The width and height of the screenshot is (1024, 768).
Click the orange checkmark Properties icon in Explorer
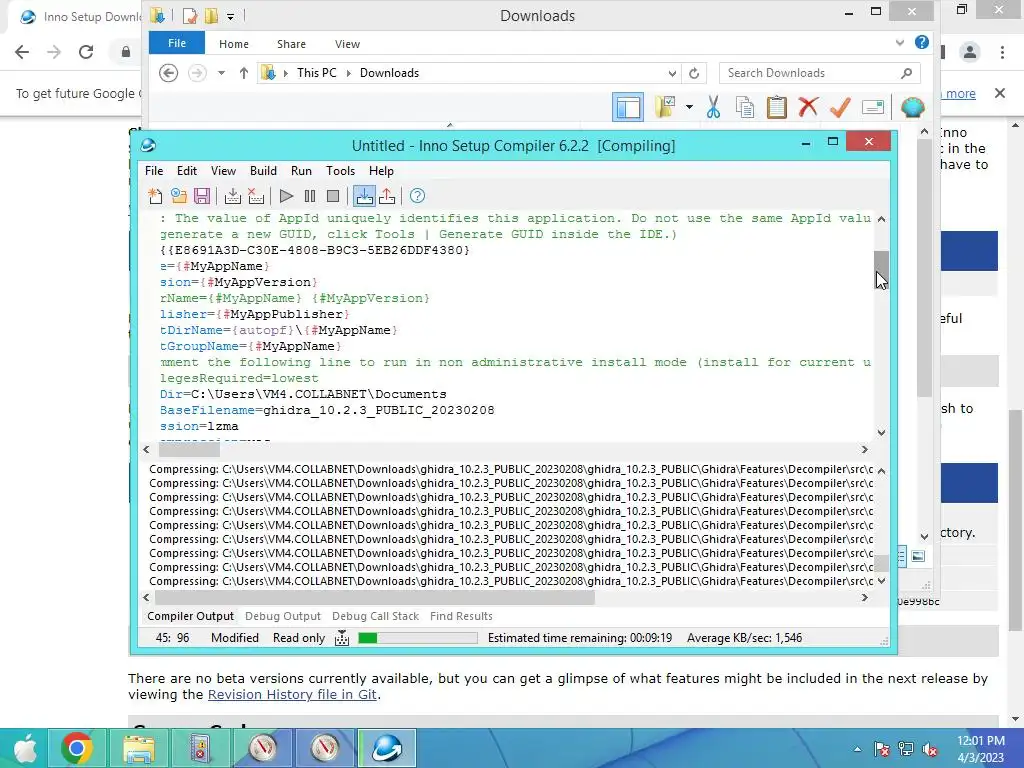point(840,107)
